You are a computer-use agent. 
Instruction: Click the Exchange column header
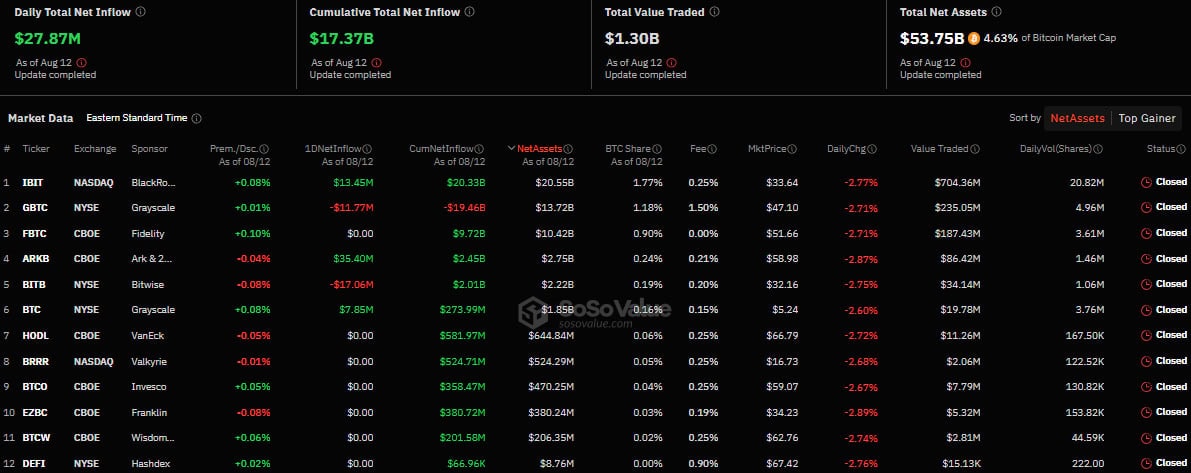(95, 149)
